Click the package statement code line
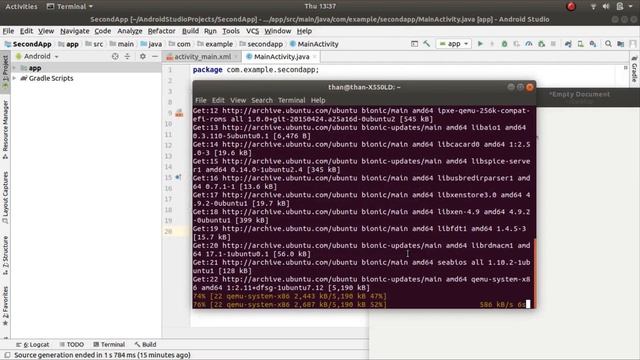The width and height of the screenshot is (640, 360). point(256,70)
